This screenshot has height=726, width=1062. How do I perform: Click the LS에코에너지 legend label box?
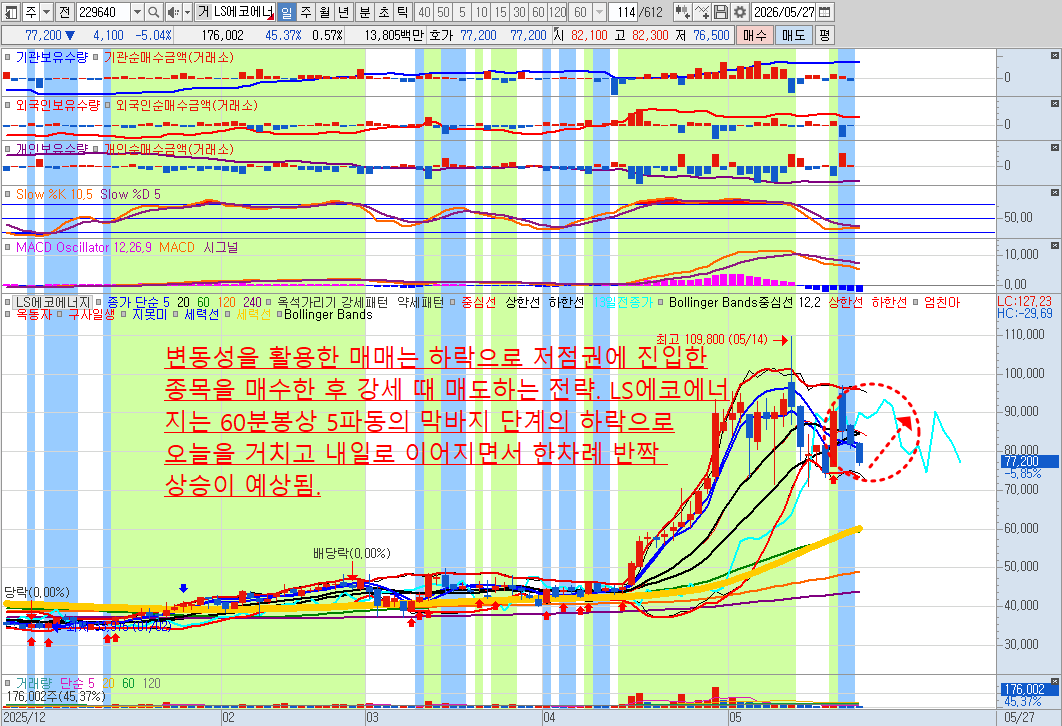coord(53,303)
